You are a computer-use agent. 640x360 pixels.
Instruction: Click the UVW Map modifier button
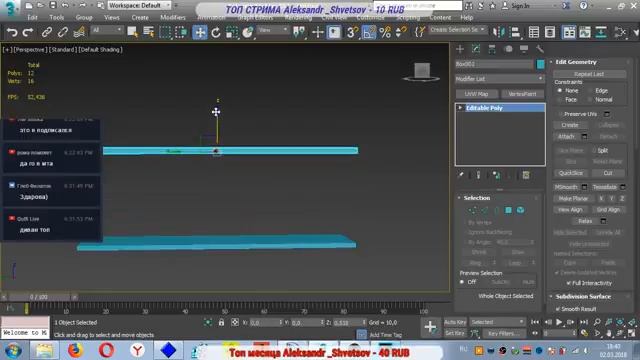(x=476, y=94)
